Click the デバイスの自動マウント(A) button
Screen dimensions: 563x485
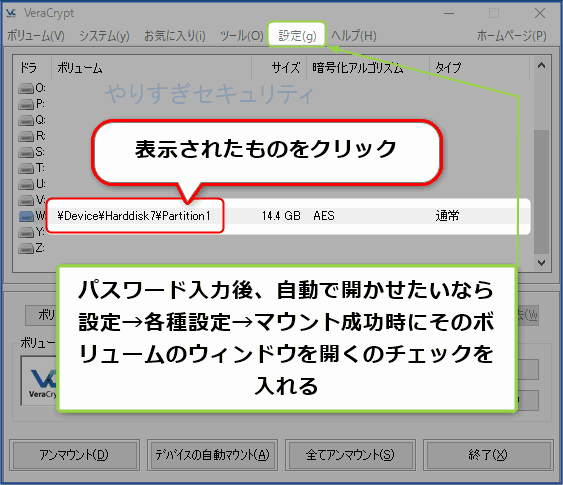tap(212, 455)
